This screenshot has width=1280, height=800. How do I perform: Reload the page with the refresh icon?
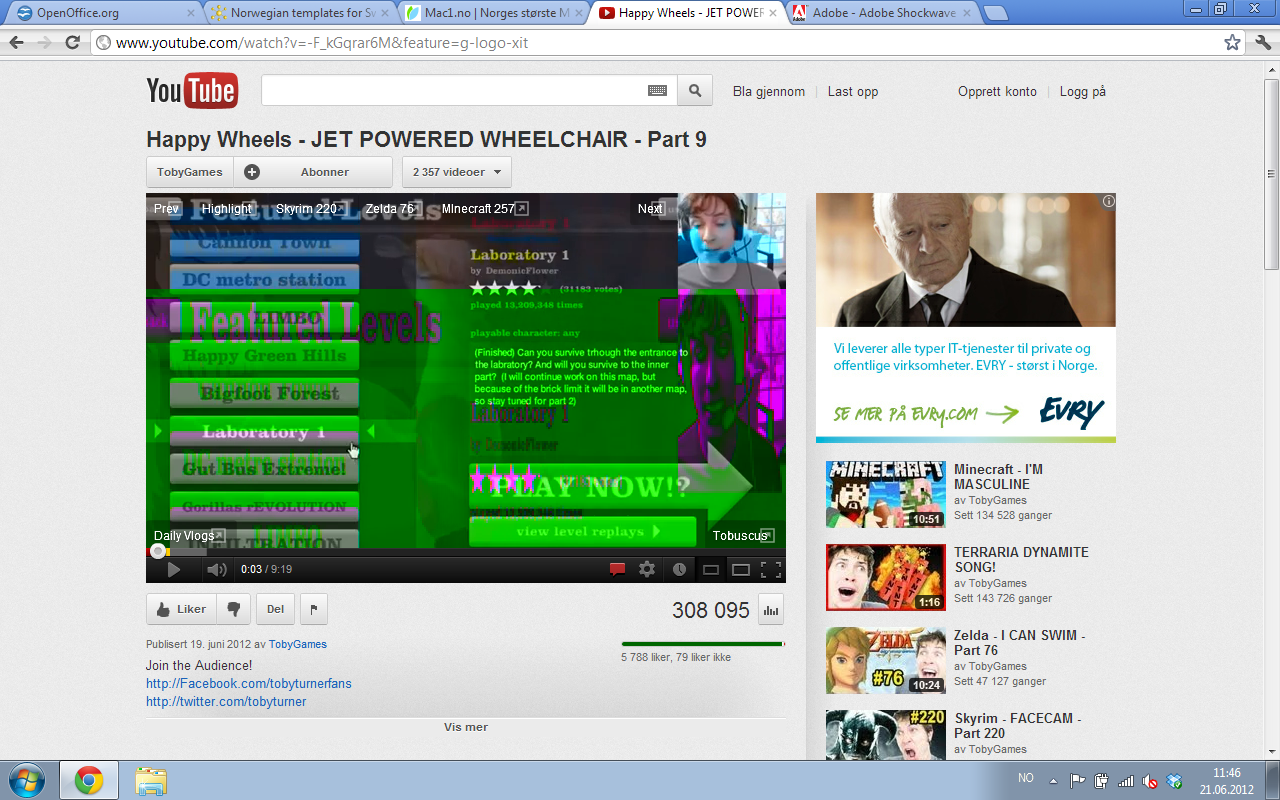tap(72, 43)
